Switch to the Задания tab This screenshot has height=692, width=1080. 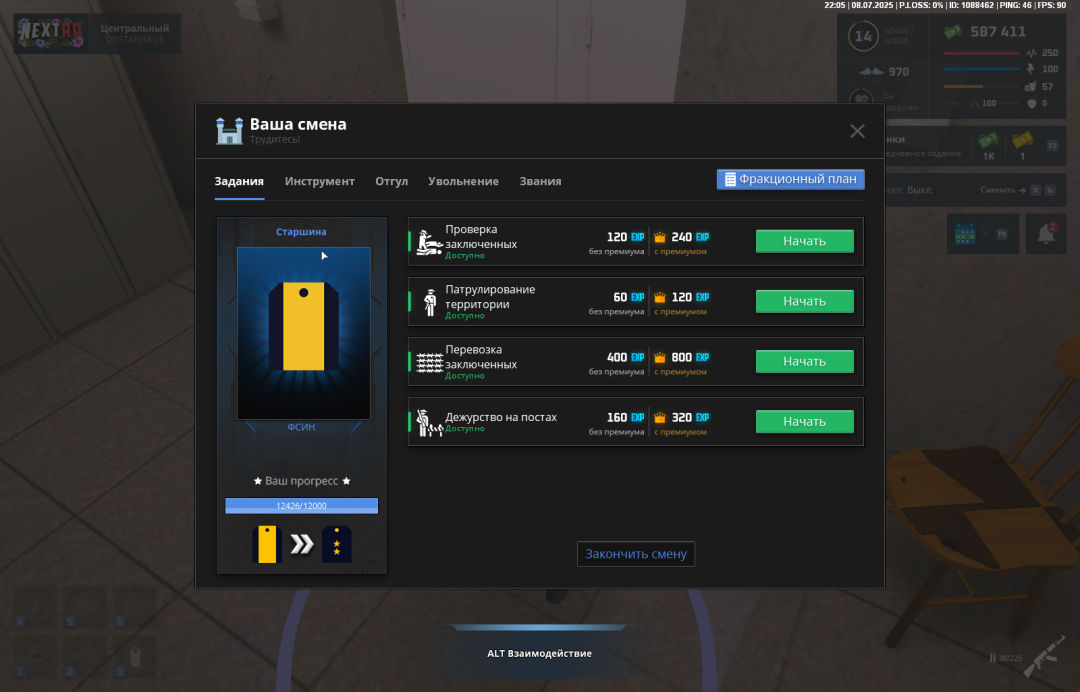[239, 181]
